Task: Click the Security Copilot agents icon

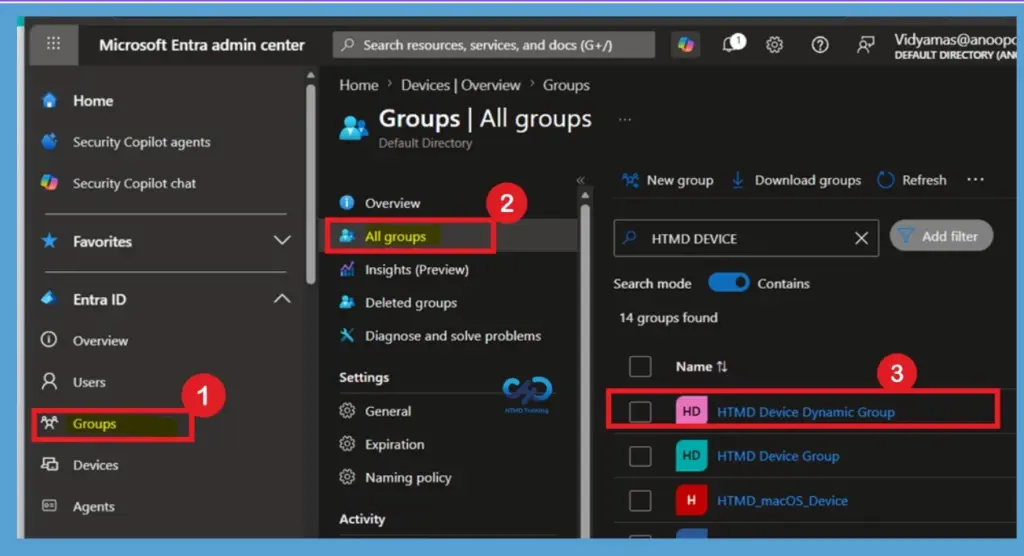Action: (x=50, y=142)
